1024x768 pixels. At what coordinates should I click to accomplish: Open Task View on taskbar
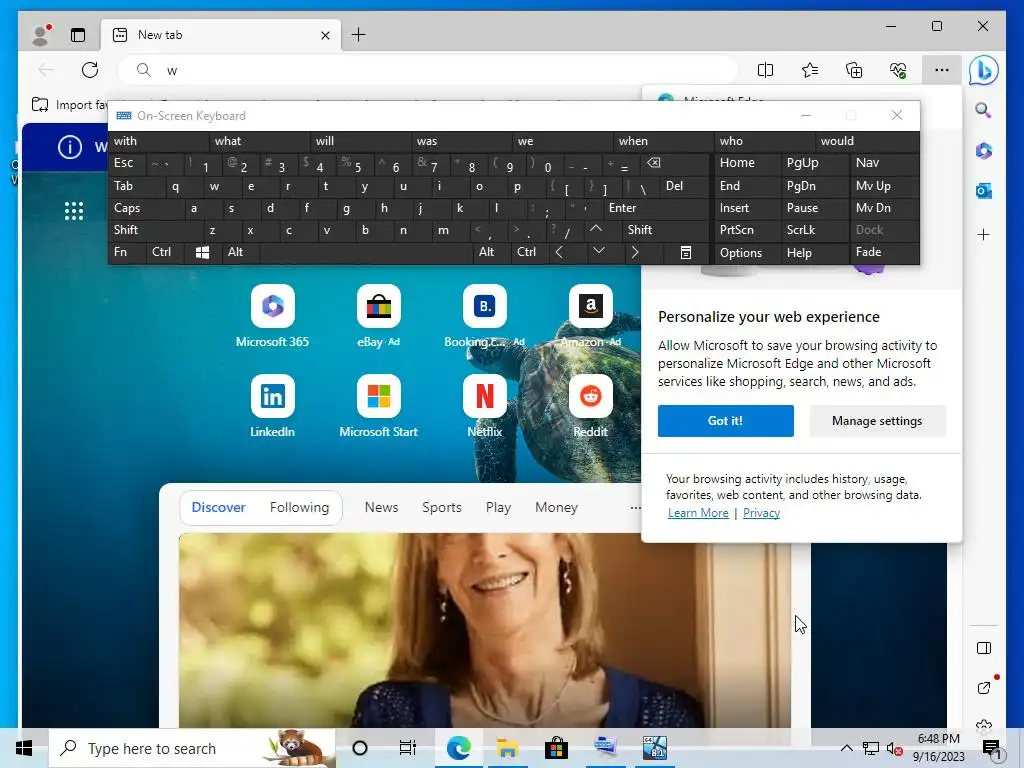click(408, 748)
